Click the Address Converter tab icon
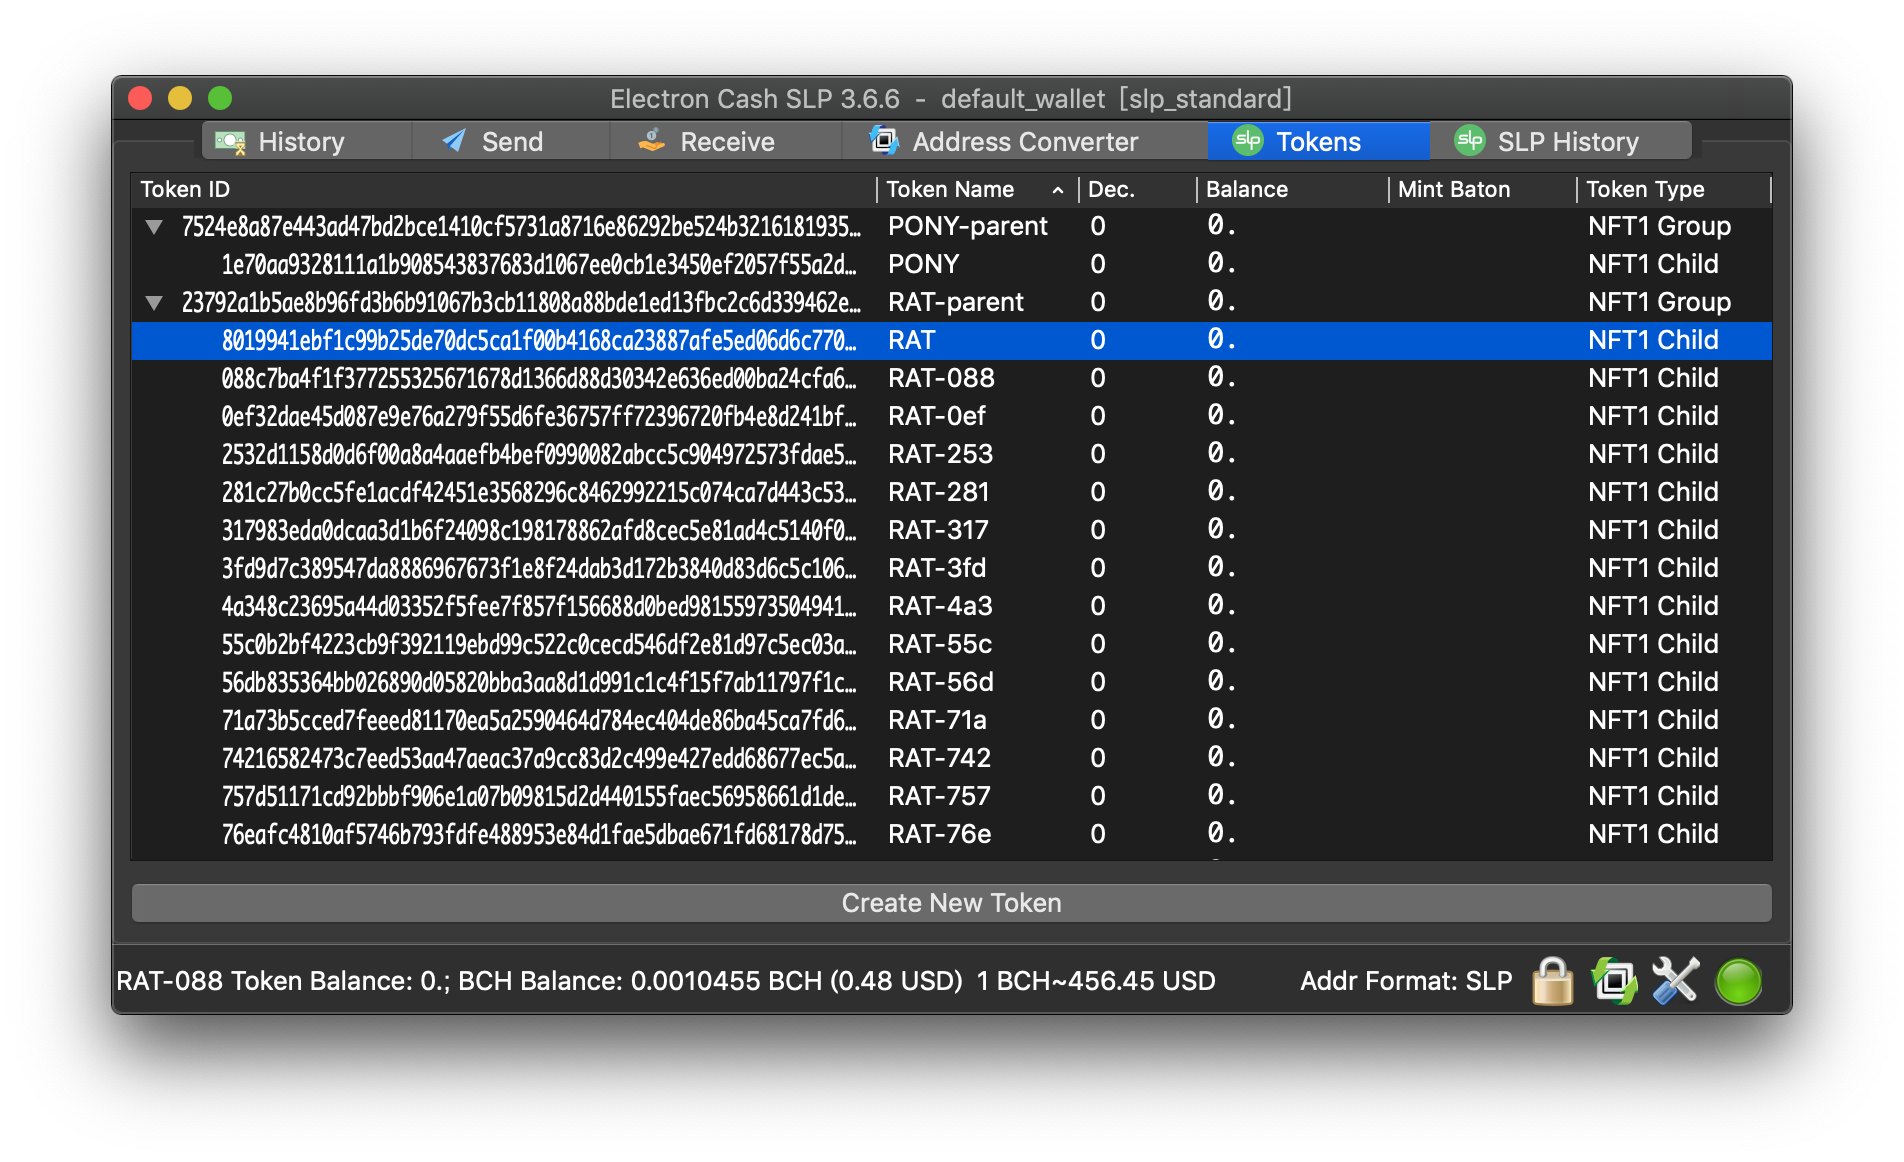The height and width of the screenshot is (1162, 1904). coord(884,141)
